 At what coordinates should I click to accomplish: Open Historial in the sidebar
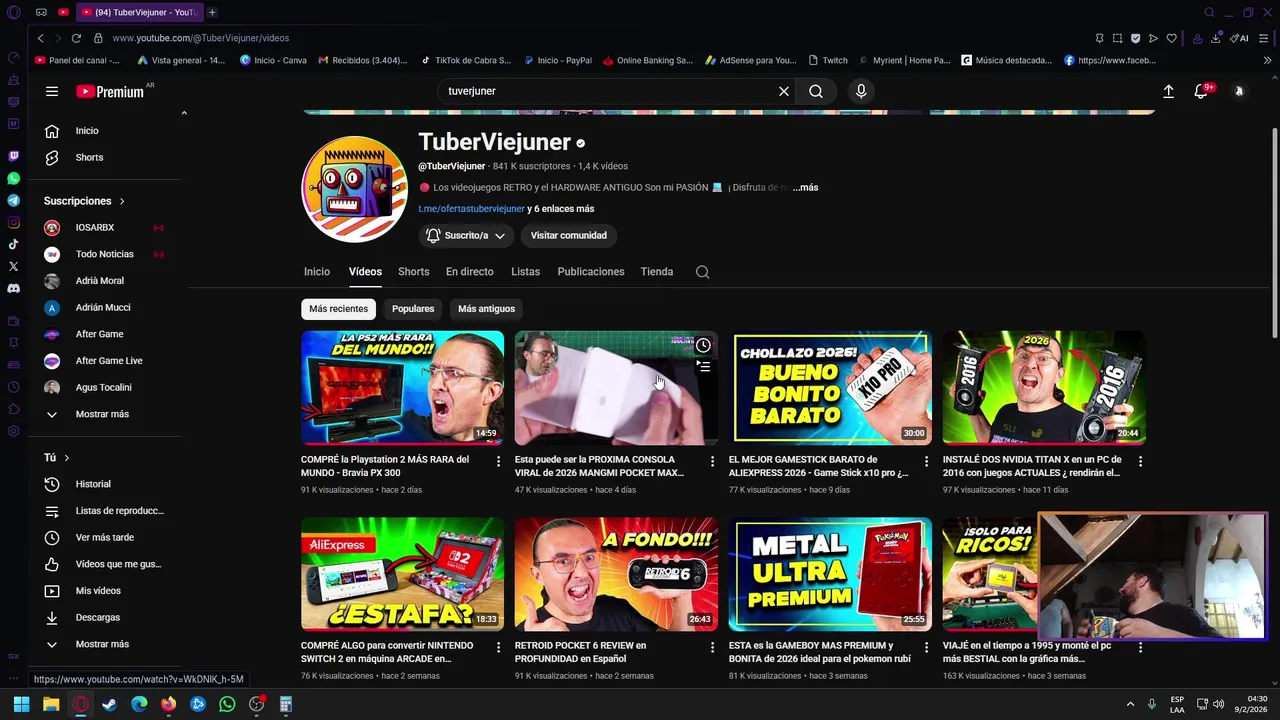coord(92,484)
